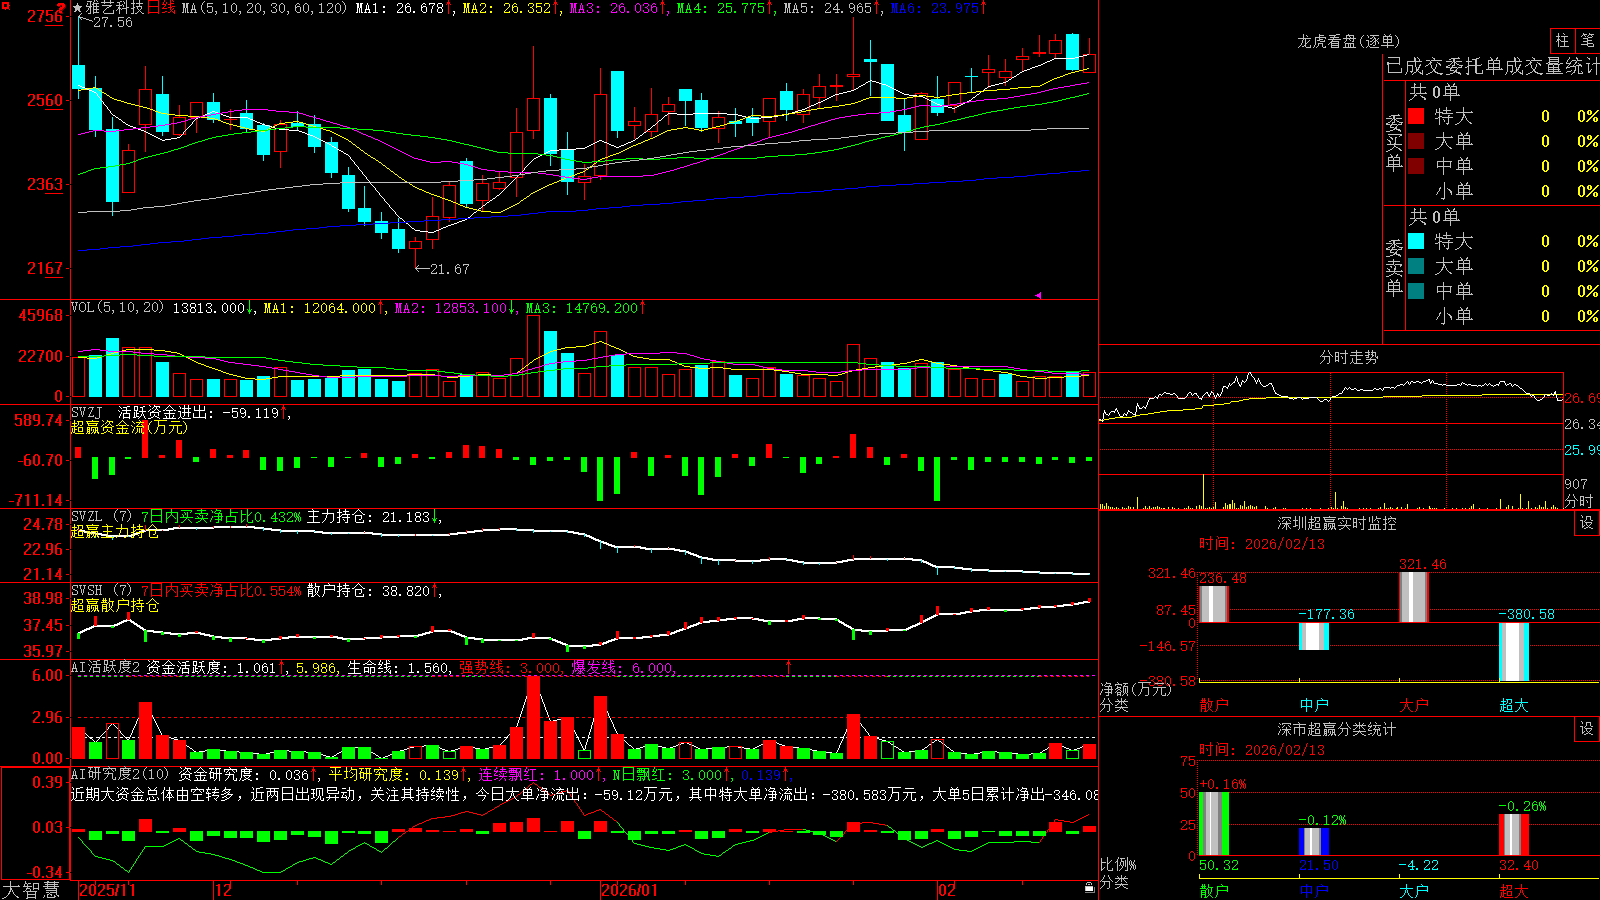Click the MA1: 26.678 value
1600x900 pixels.
coord(404,8)
